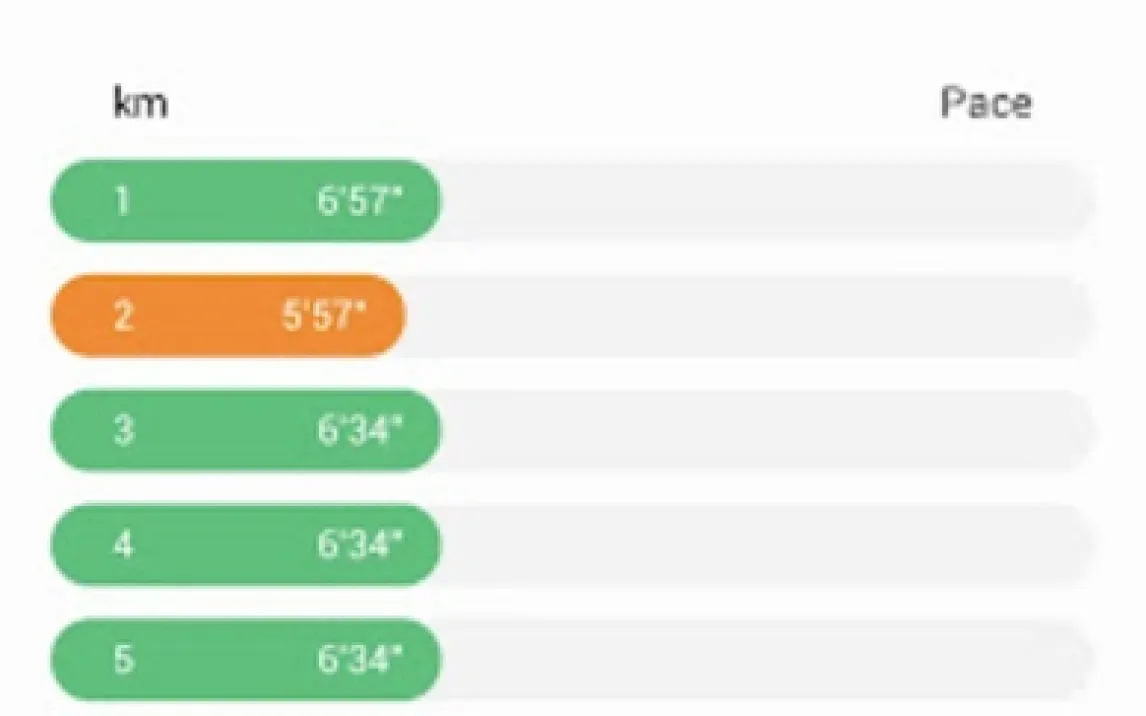Screen dimensions: 1146x716
Task: Click the 6'34" pace in the kilometer 3 row
Action: click(x=360, y=430)
